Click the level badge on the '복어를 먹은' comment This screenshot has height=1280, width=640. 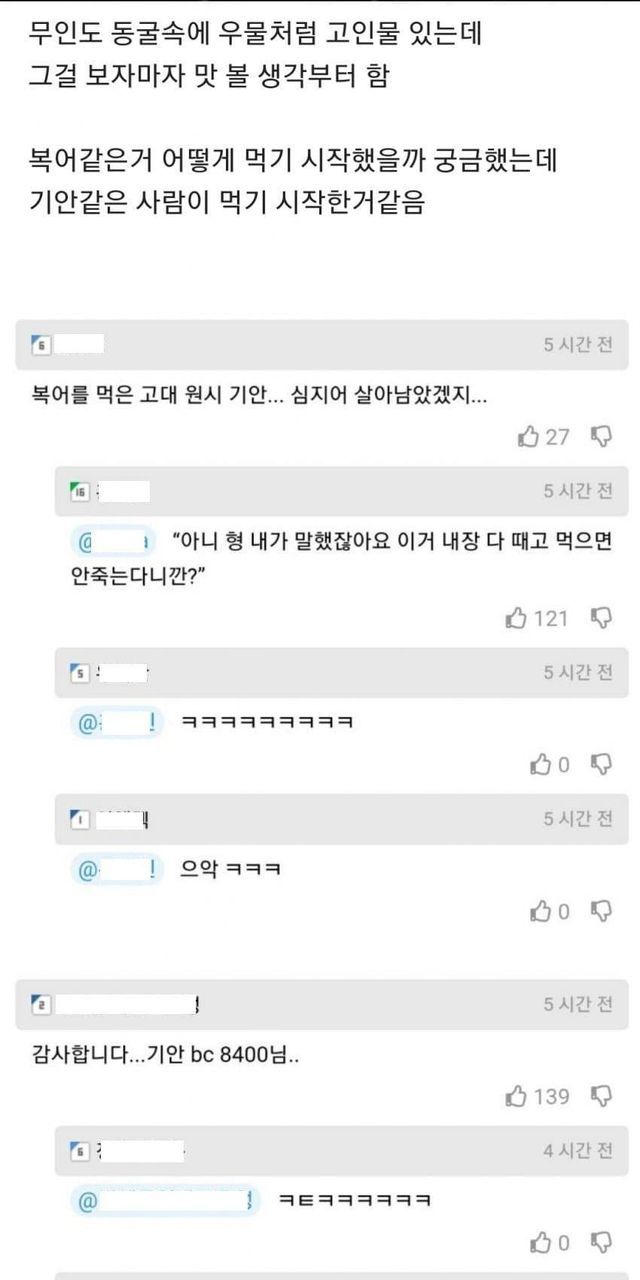coord(41,346)
